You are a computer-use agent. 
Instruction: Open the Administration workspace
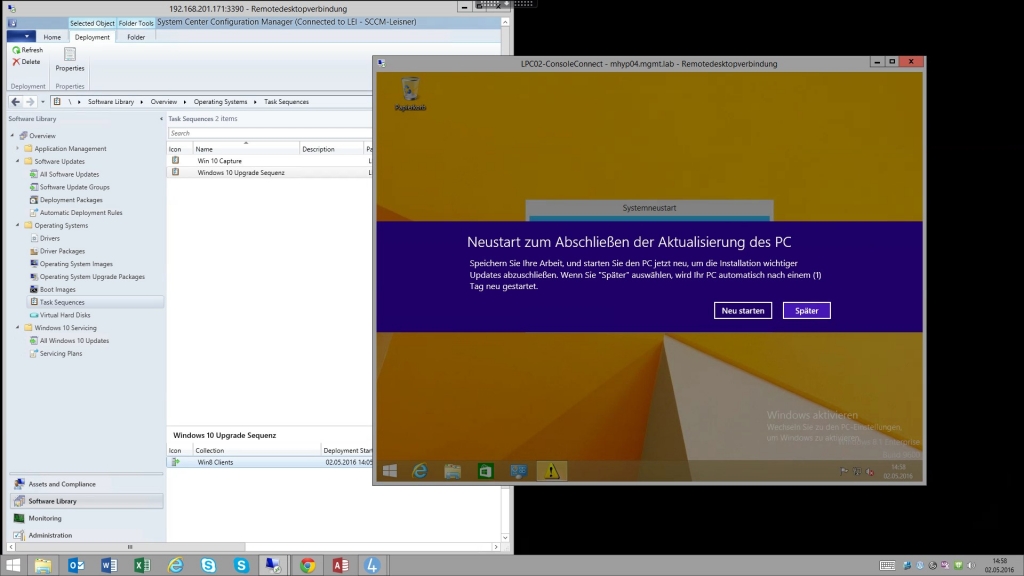point(86,535)
